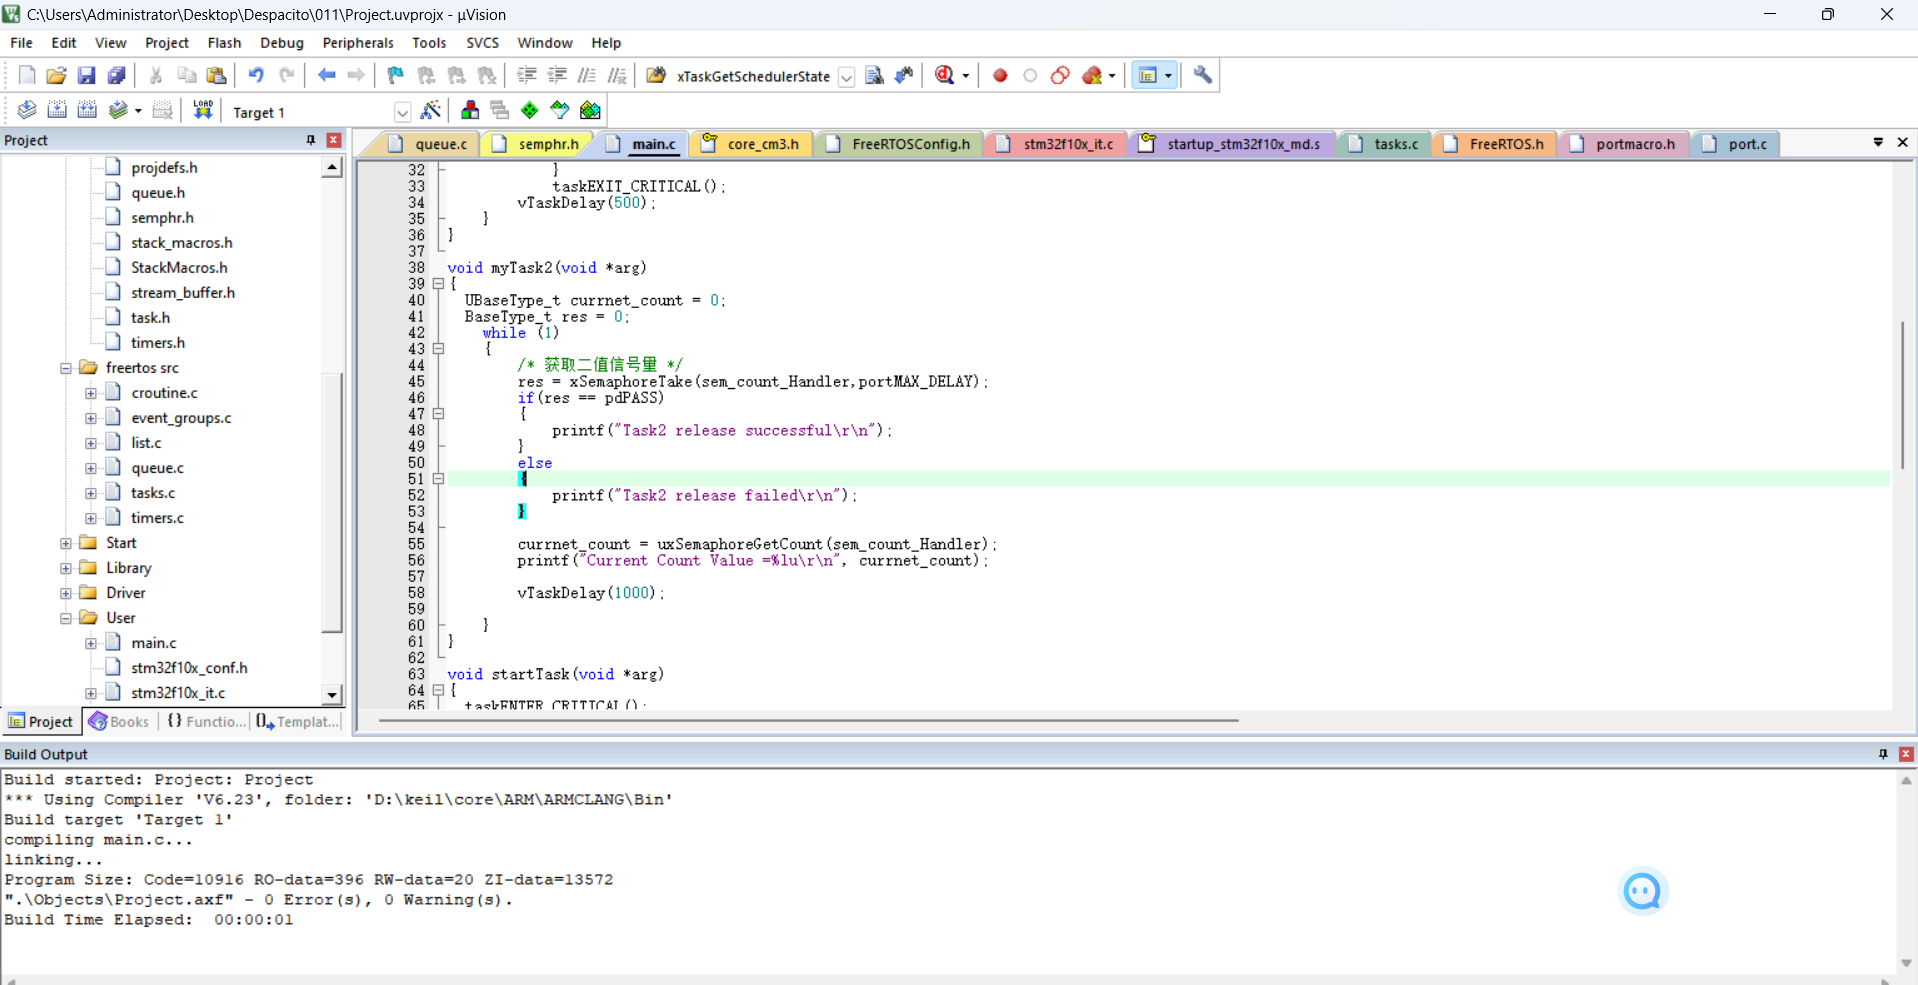Open the Configuration wrench icon
The image size is (1918, 985).
pyautogui.click(x=1203, y=75)
